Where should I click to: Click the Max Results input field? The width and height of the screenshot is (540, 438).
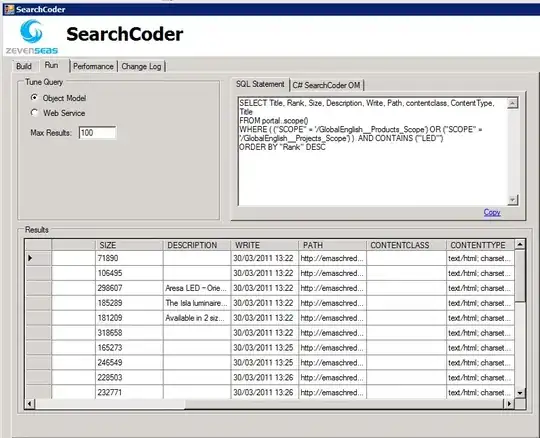pyautogui.click(x=97, y=133)
